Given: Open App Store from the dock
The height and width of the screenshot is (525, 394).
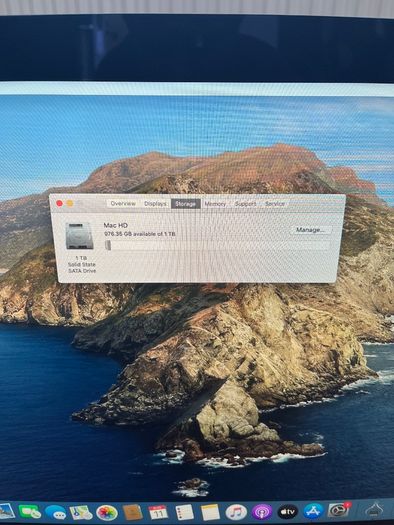Looking at the screenshot, I should (313, 511).
